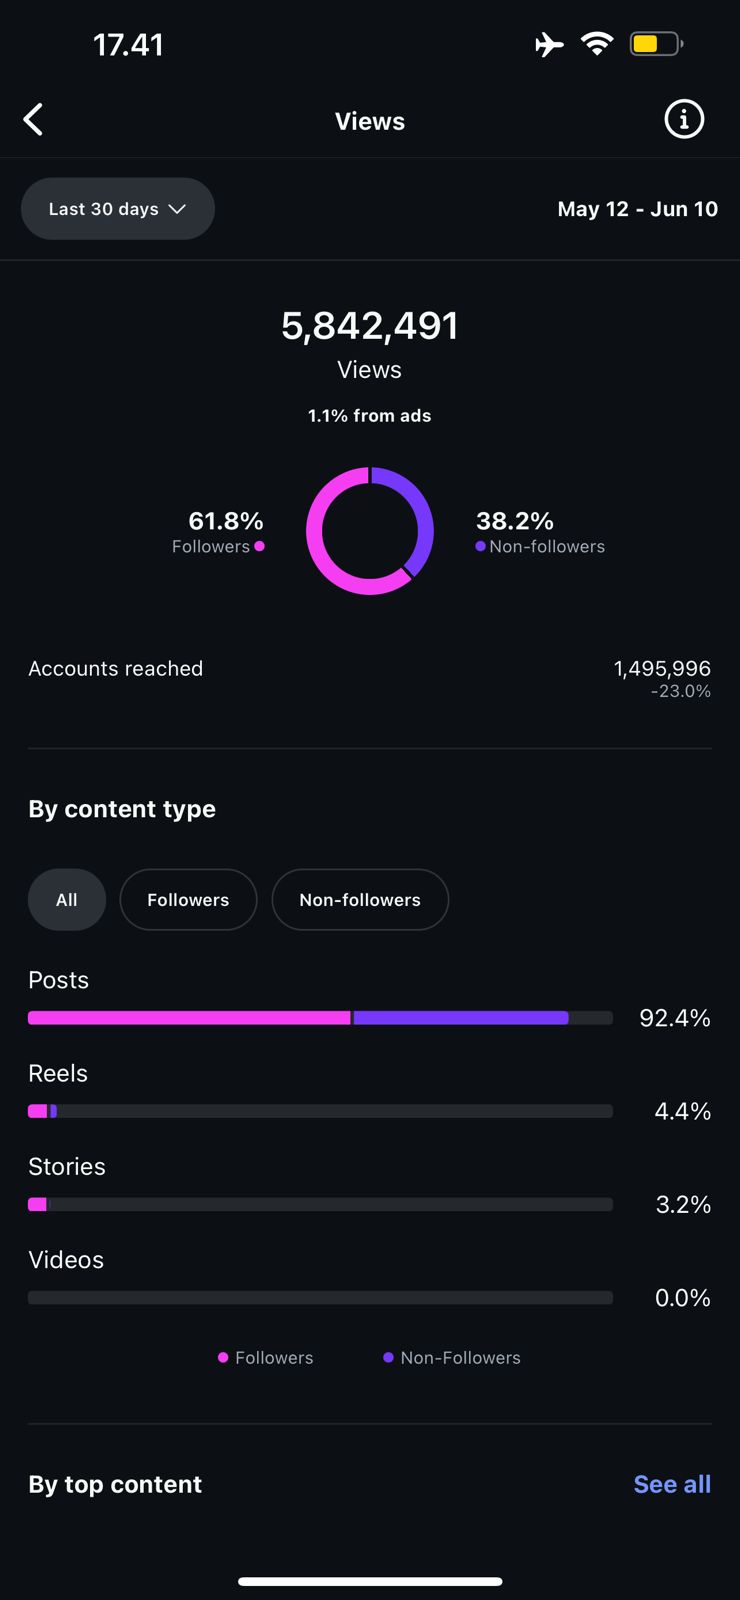Tap the By top content heading

click(115, 1484)
